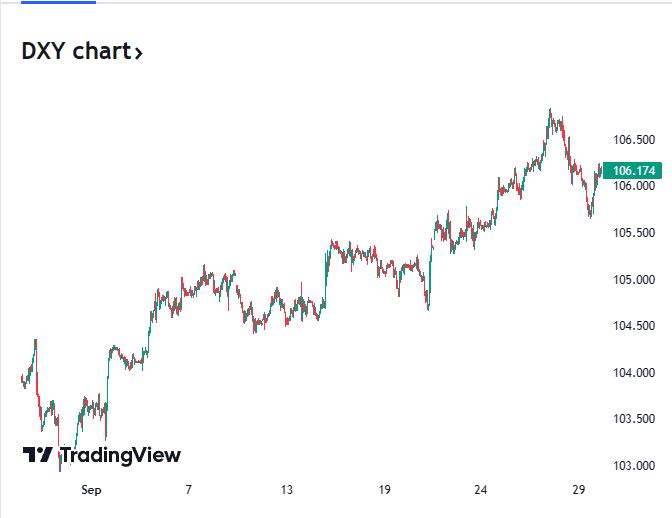Click the Sep date label on time axis

pos(91,490)
